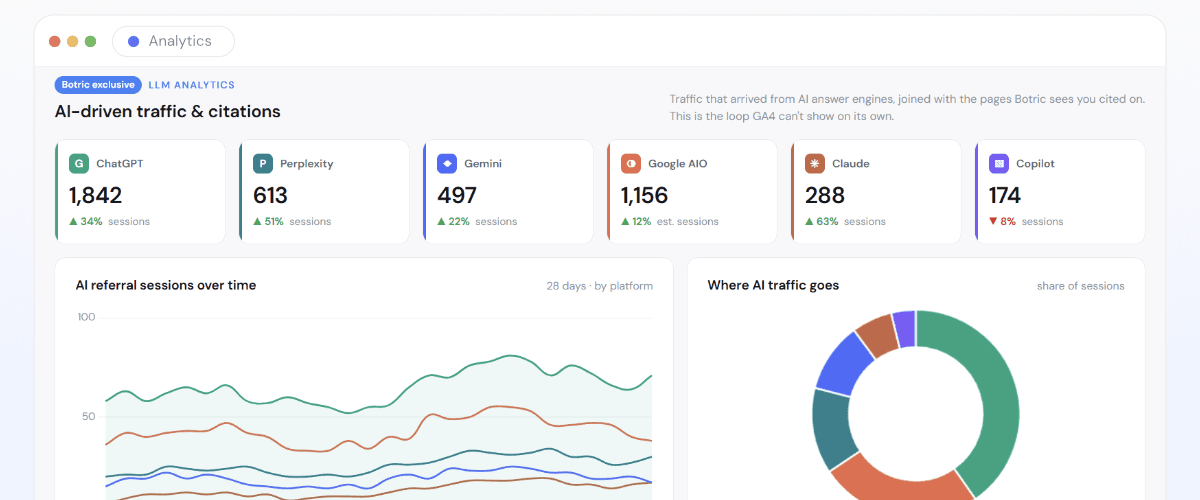
Task: Click the Claude 63% increase indicator
Action: tap(822, 222)
